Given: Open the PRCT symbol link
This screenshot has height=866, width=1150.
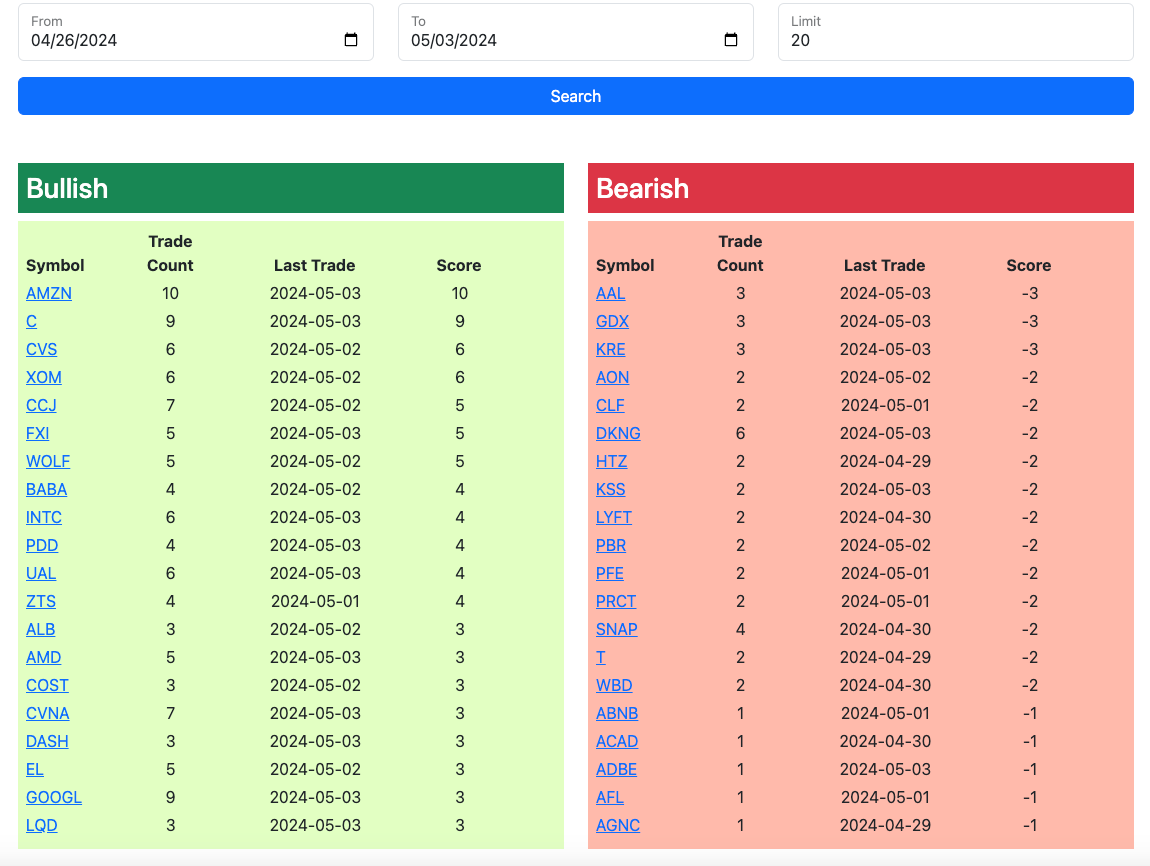Looking at the screenshot, I should click(x=615, y=601).
